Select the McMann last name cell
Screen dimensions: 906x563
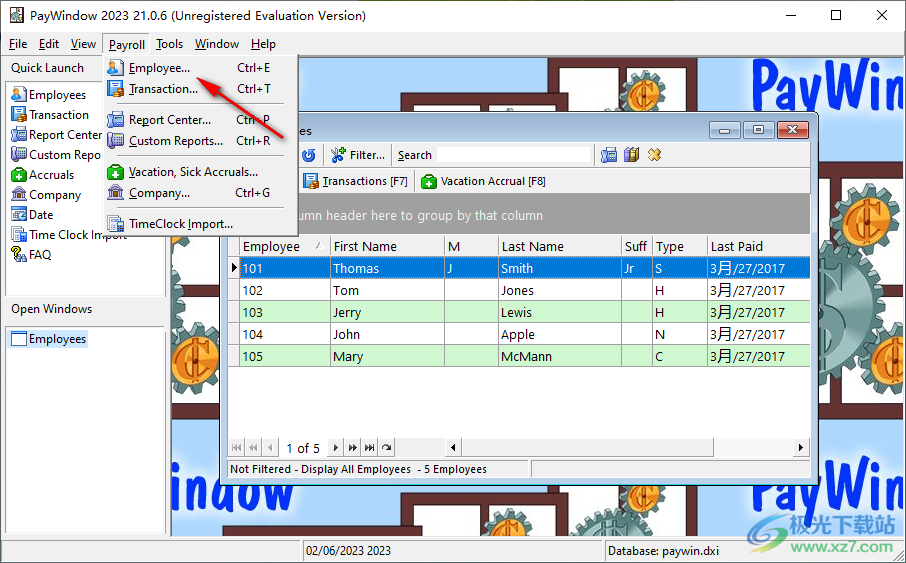point(559,356)
